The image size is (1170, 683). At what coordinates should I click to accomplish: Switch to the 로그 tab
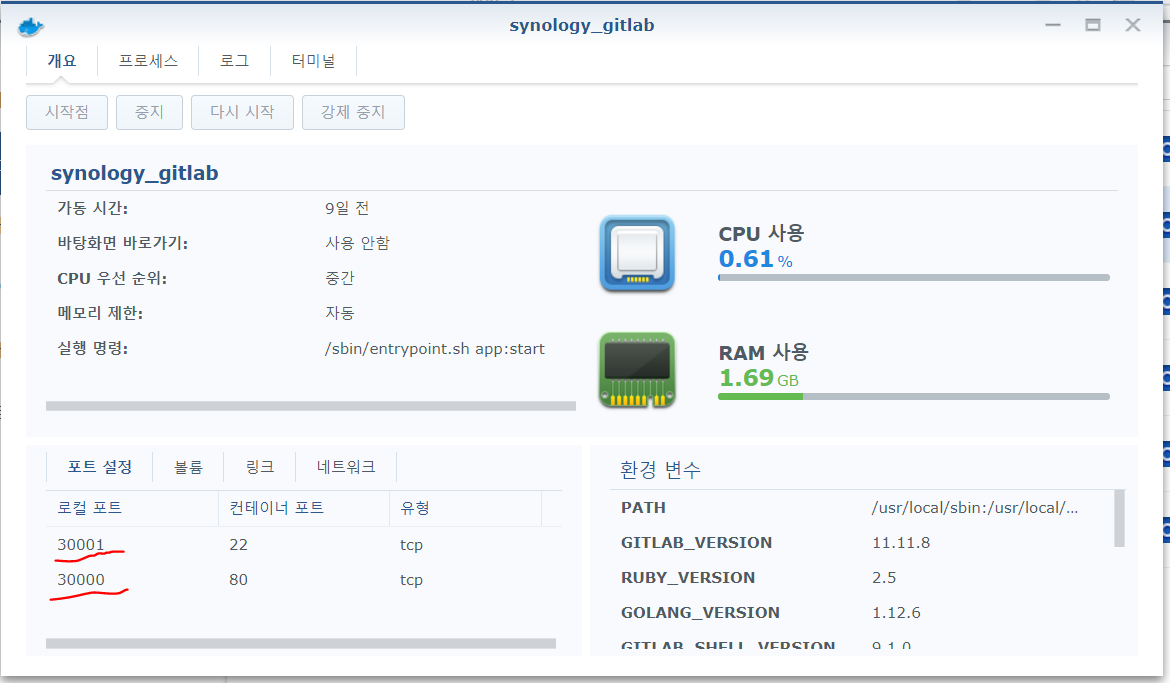[234, 61]
